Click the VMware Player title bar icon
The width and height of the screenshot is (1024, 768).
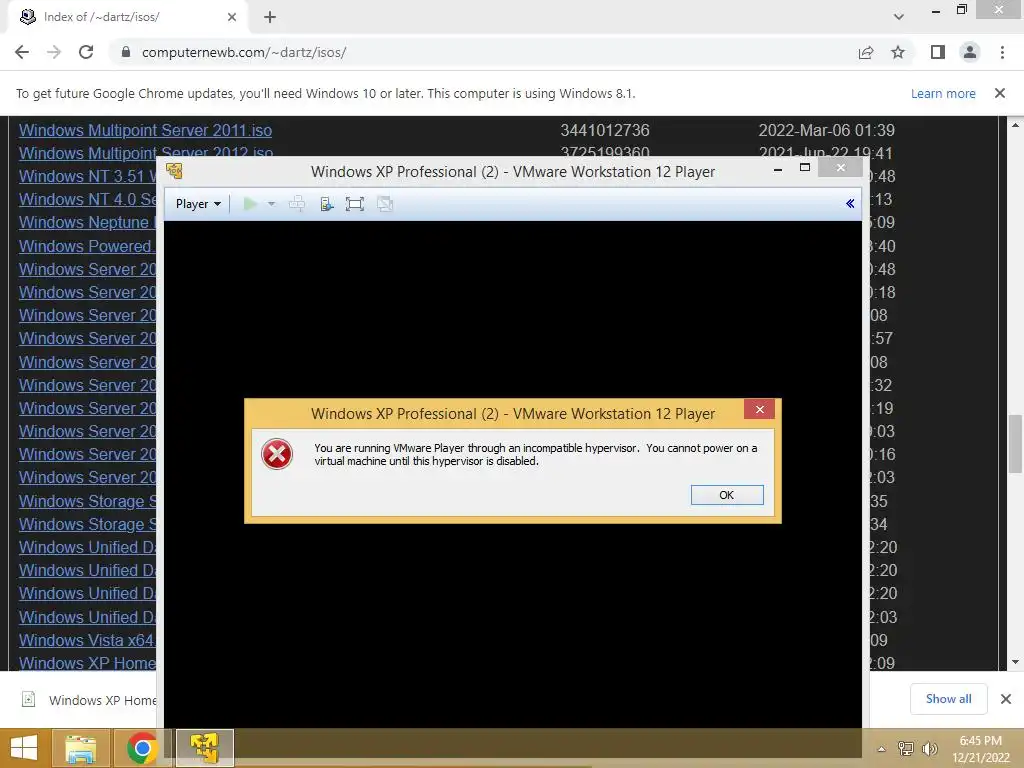pos(174,171)
